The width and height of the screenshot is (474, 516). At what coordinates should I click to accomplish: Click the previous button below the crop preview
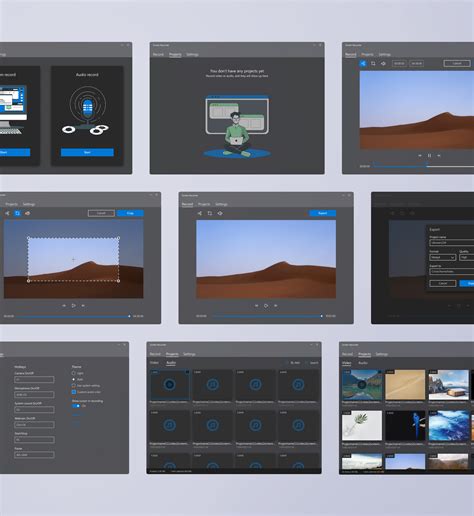click(x=64, y=305)
